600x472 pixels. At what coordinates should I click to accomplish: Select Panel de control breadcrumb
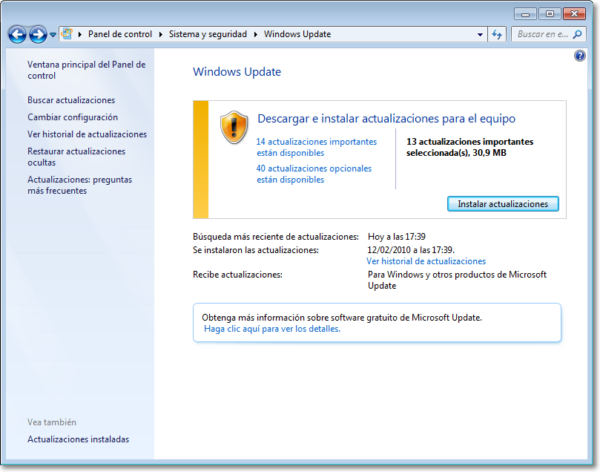(x=120, y=34)
